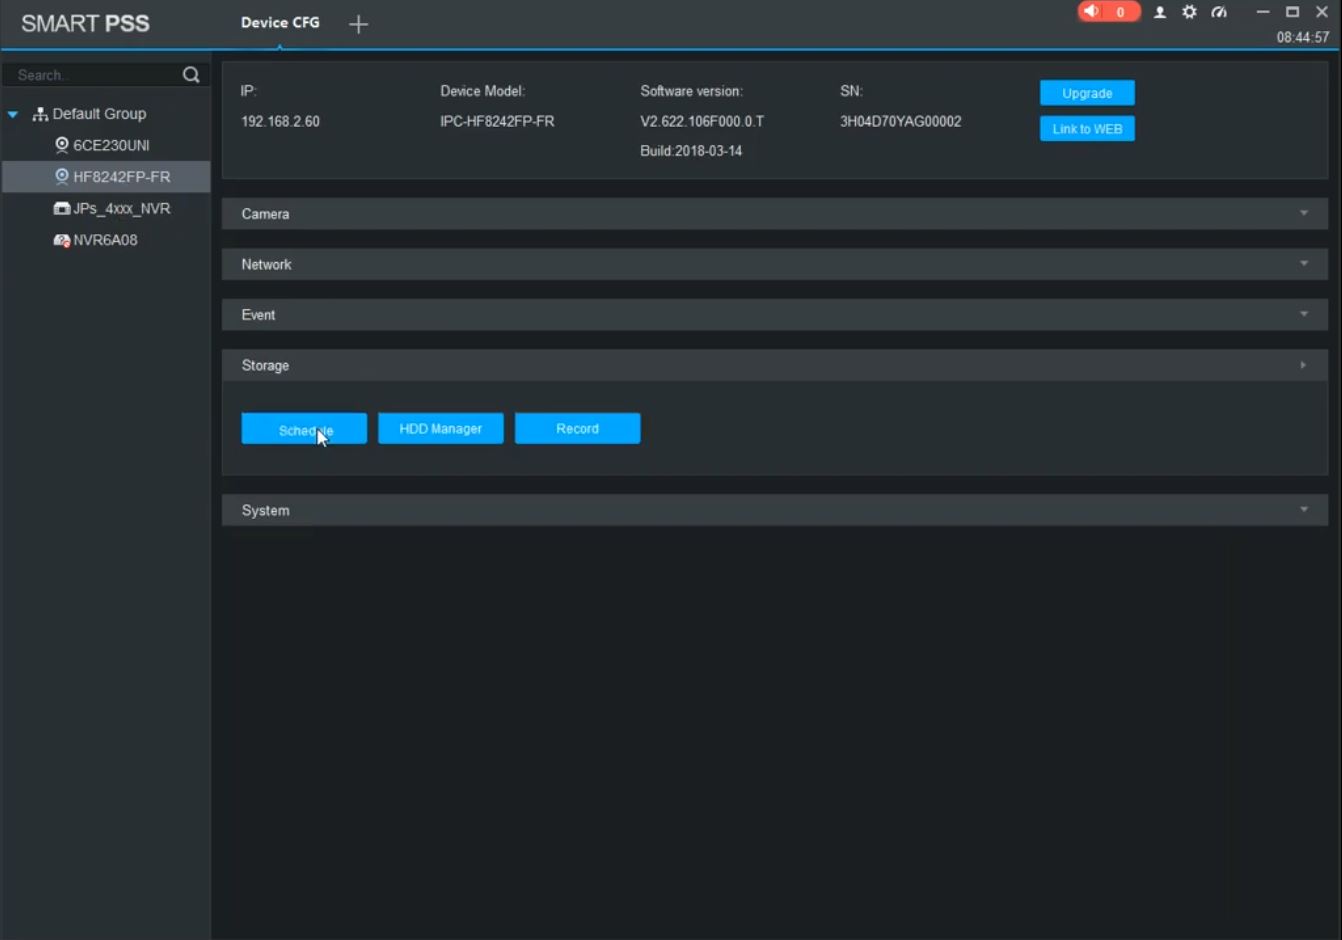Switch to the Device CFG tab
The width and height of the screenshot is (1342, 940).
[x=280, y=22]
